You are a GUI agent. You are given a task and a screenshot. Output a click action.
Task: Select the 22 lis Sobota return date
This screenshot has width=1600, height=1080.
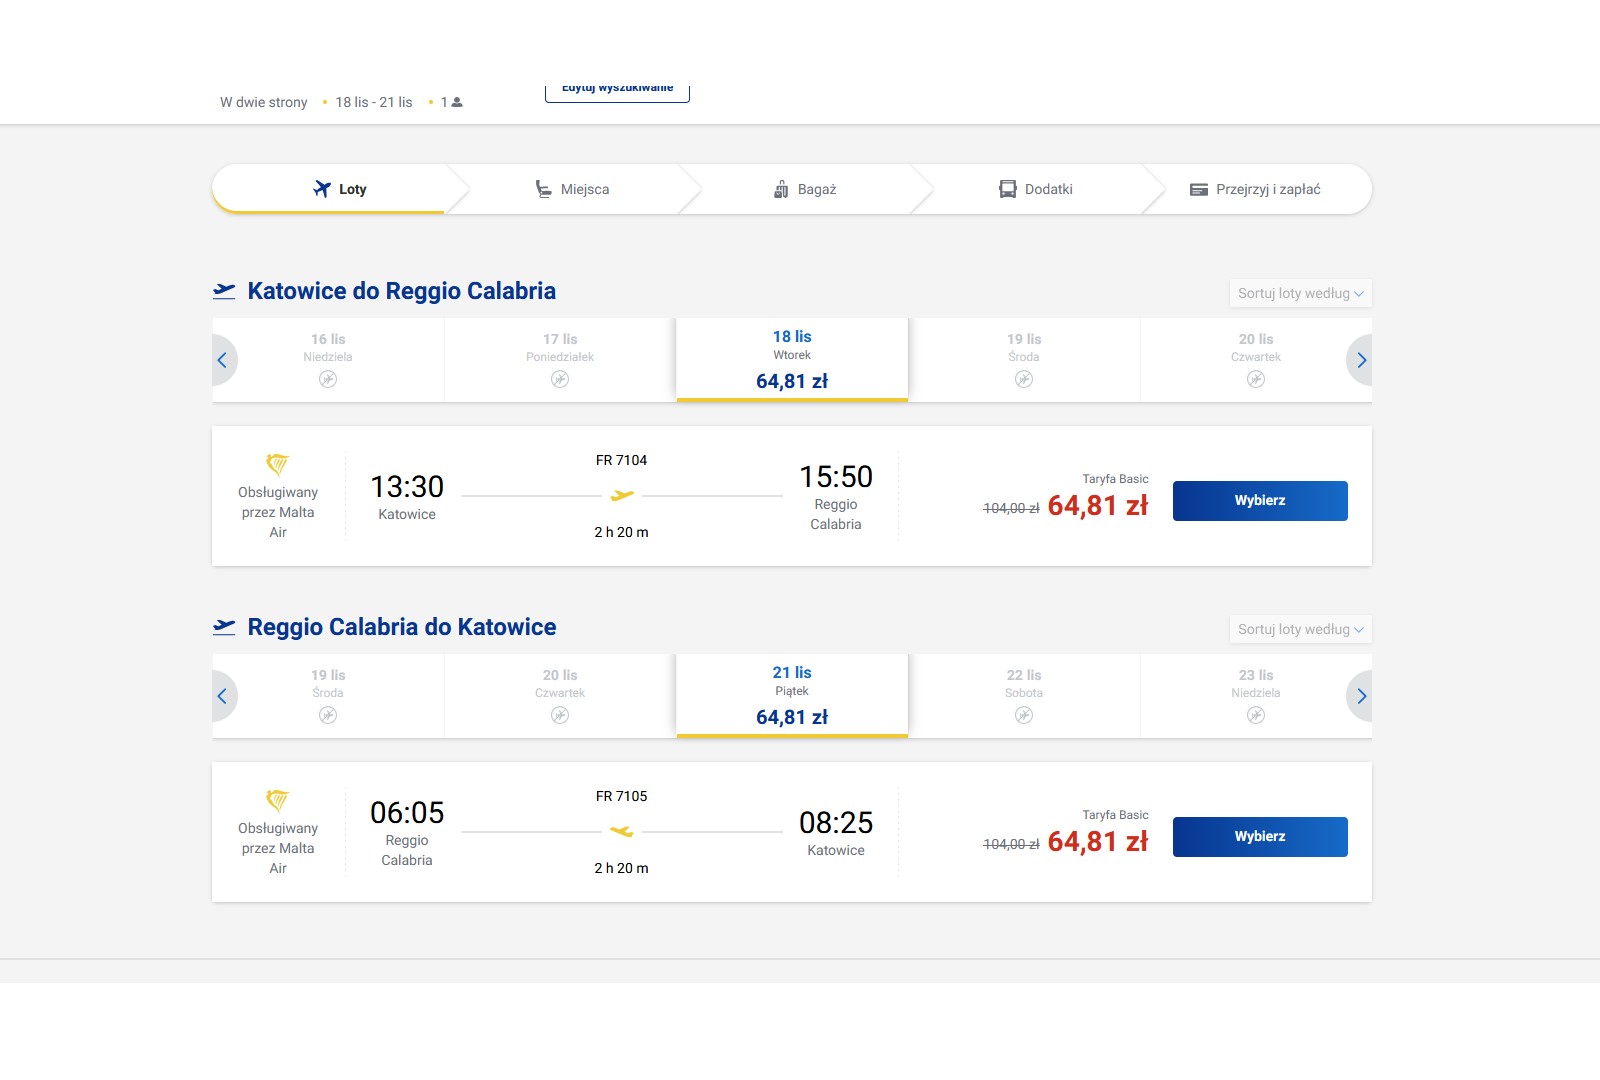pos(1024,696)
